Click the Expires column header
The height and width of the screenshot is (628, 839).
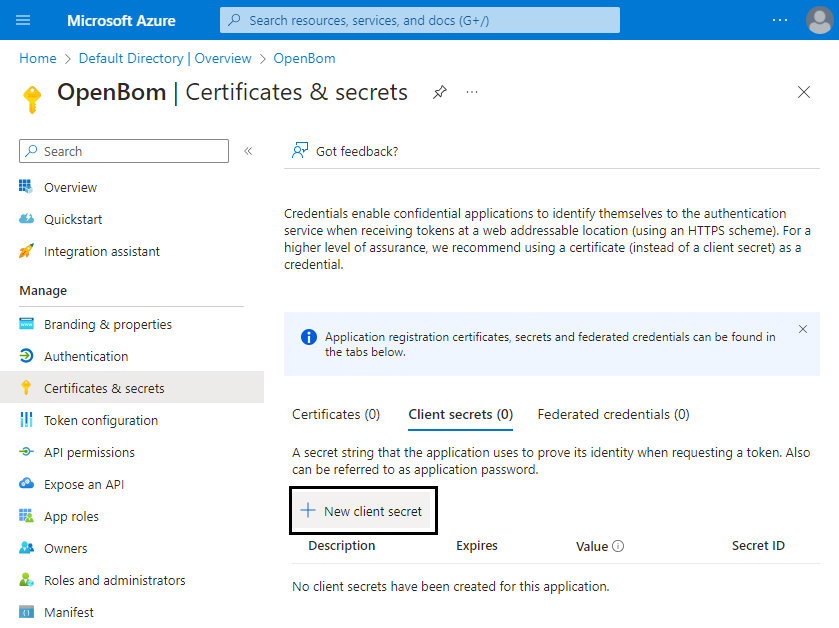click(x=476, y=546)
